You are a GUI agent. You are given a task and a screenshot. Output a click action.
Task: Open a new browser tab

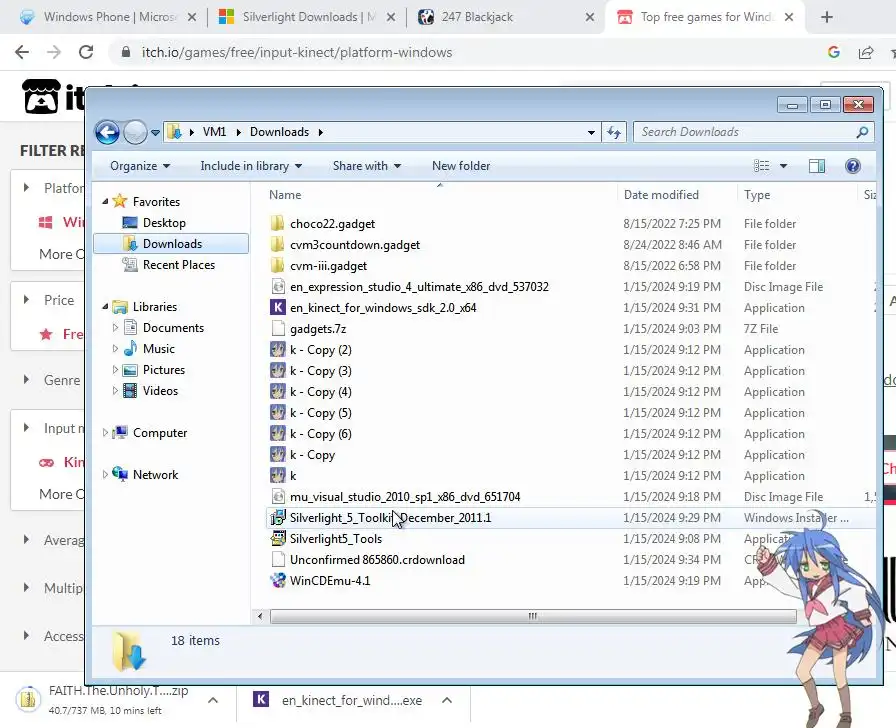coord(826,17)
